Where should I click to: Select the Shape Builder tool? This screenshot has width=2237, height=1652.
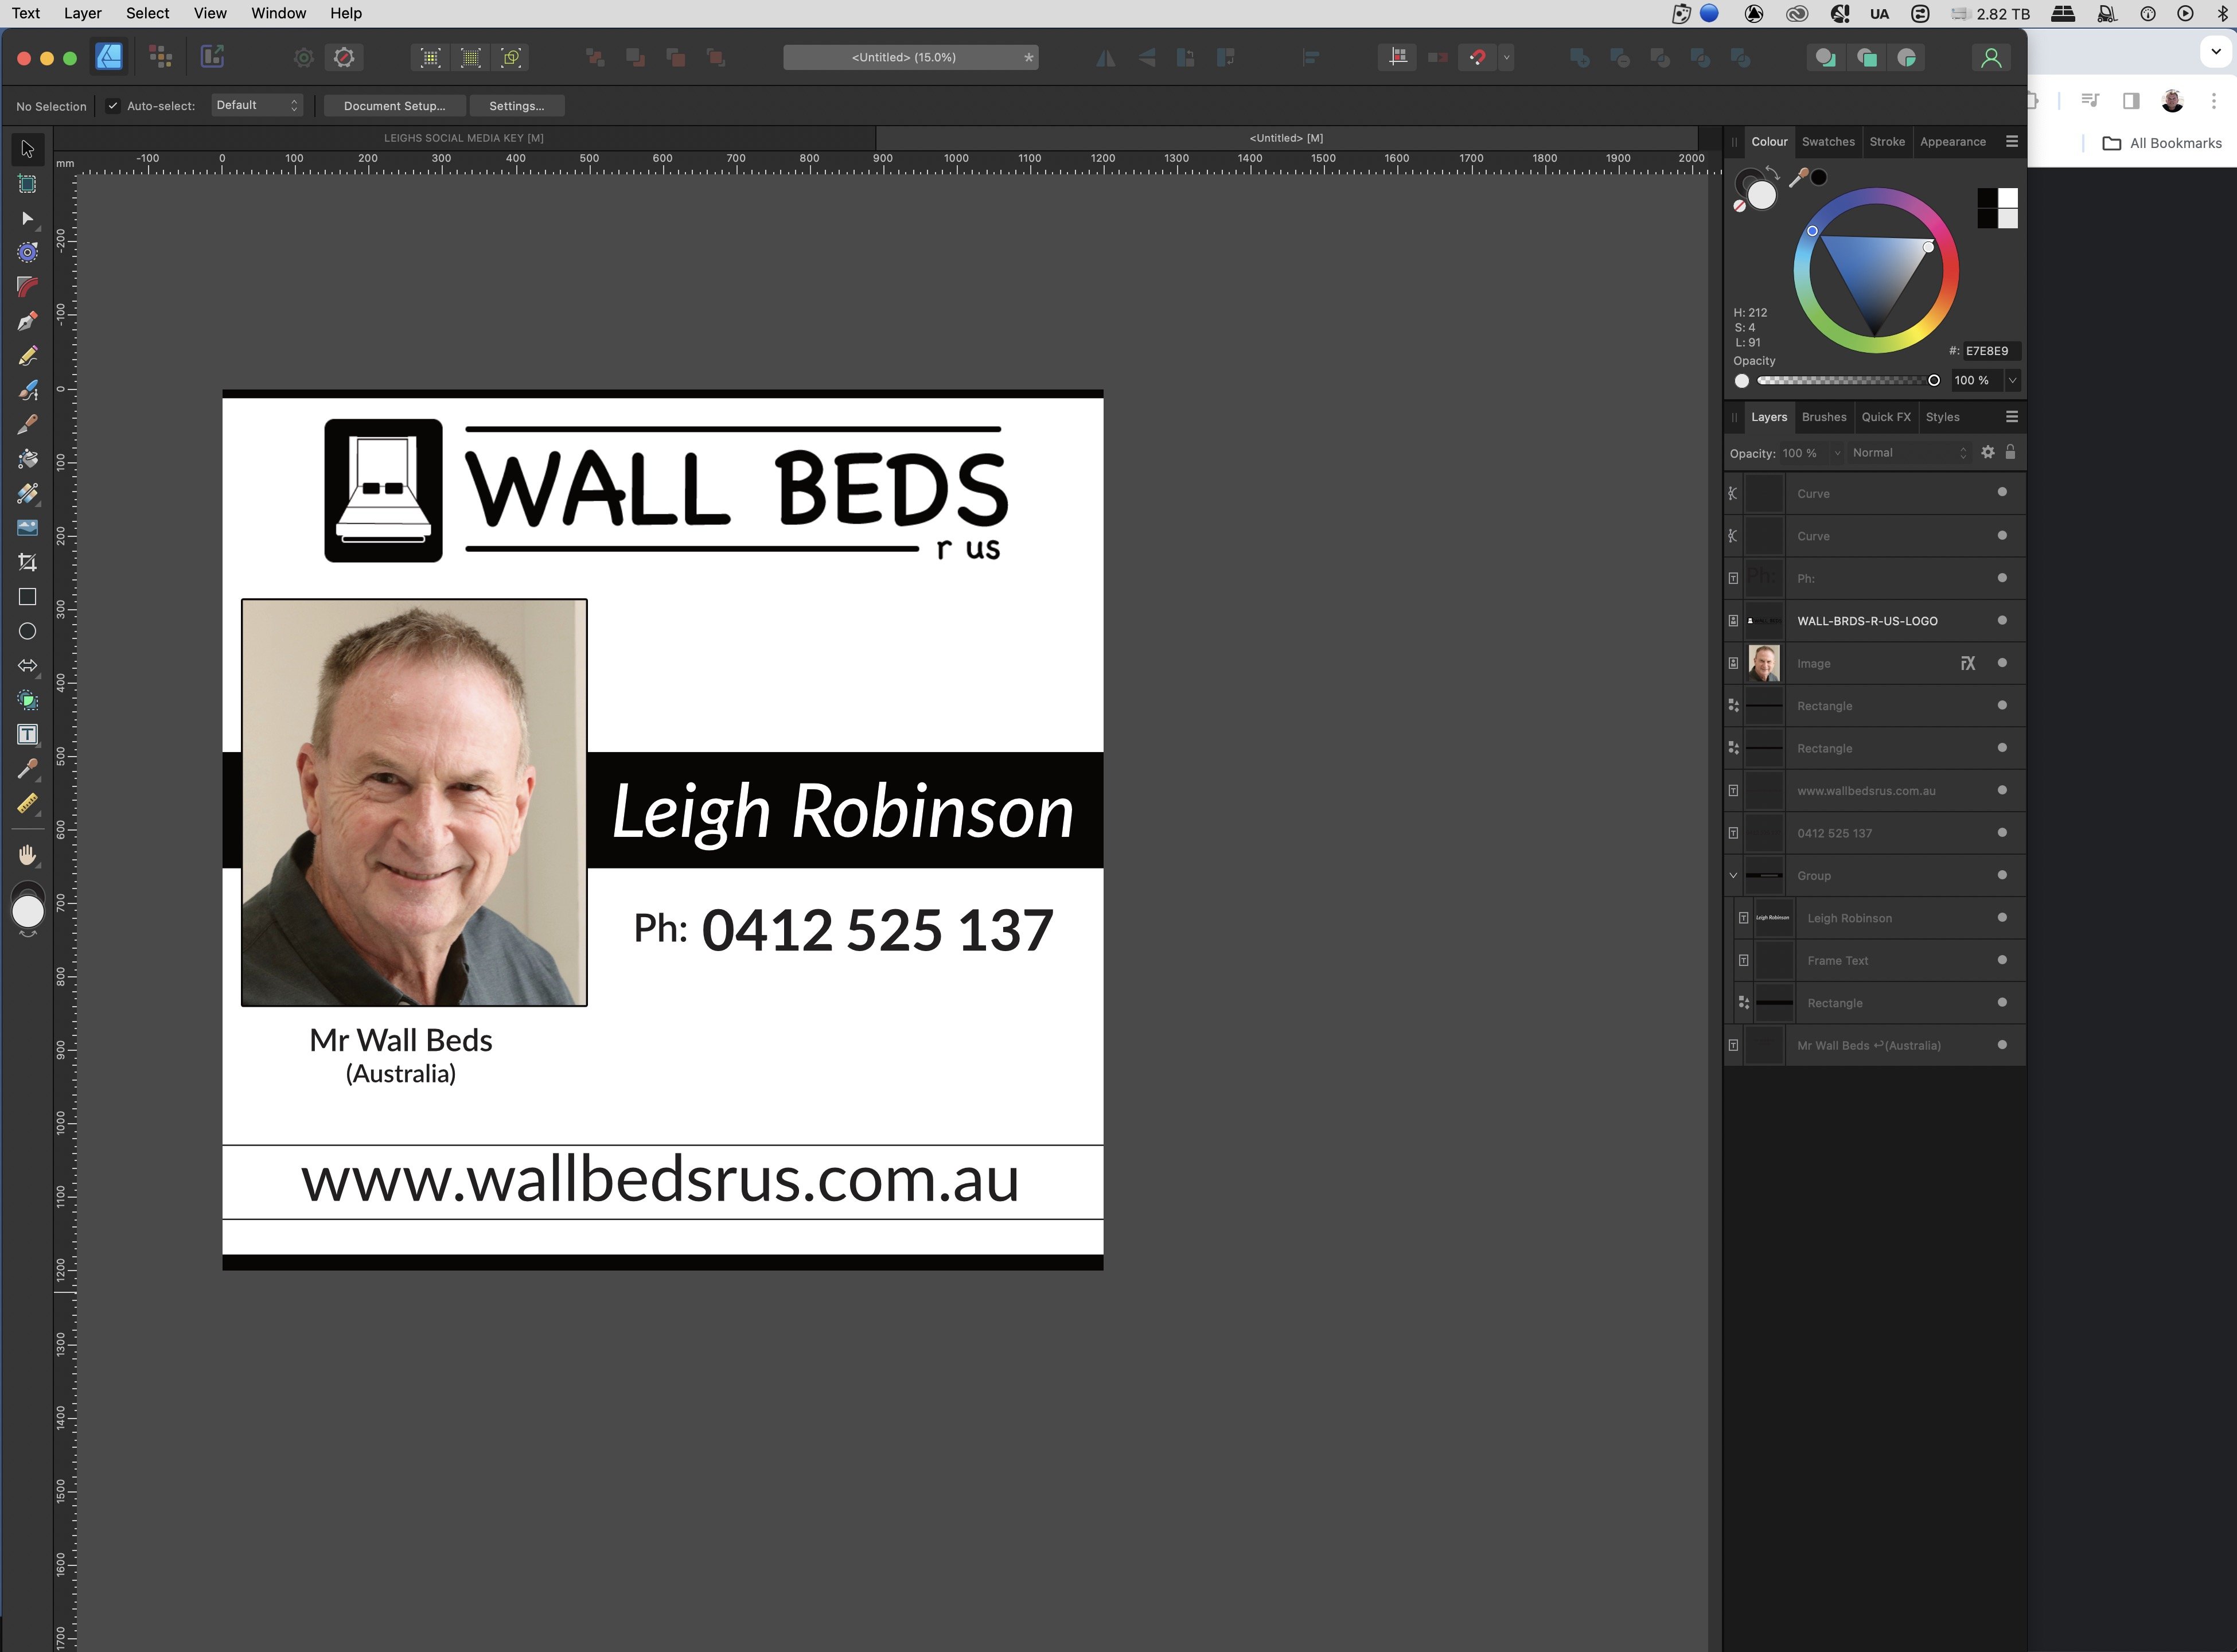27,700
